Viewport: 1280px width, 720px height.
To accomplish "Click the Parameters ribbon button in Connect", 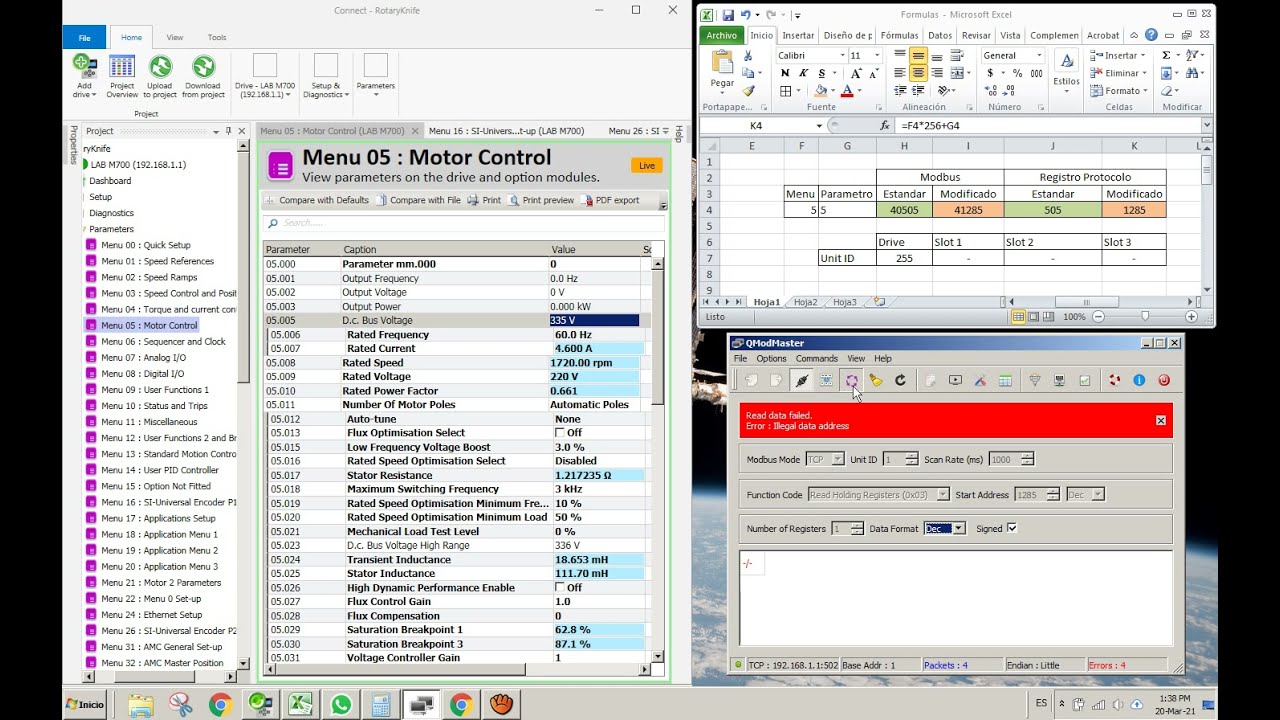I will tap(376, 74).
